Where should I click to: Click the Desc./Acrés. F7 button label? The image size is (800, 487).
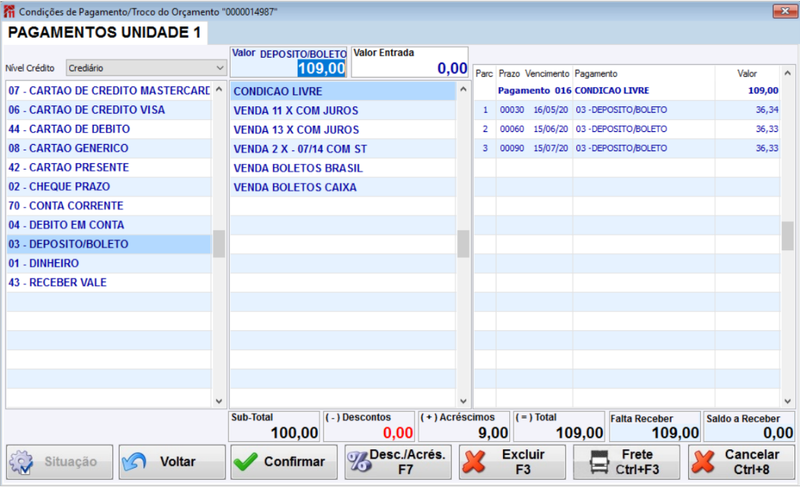point(407,462)
